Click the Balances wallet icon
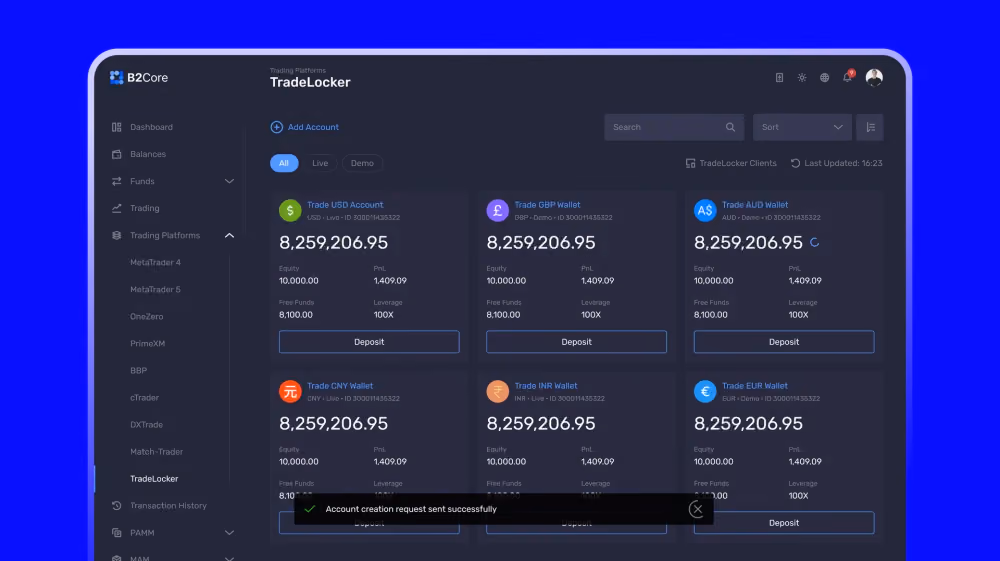 pos(117,154)
